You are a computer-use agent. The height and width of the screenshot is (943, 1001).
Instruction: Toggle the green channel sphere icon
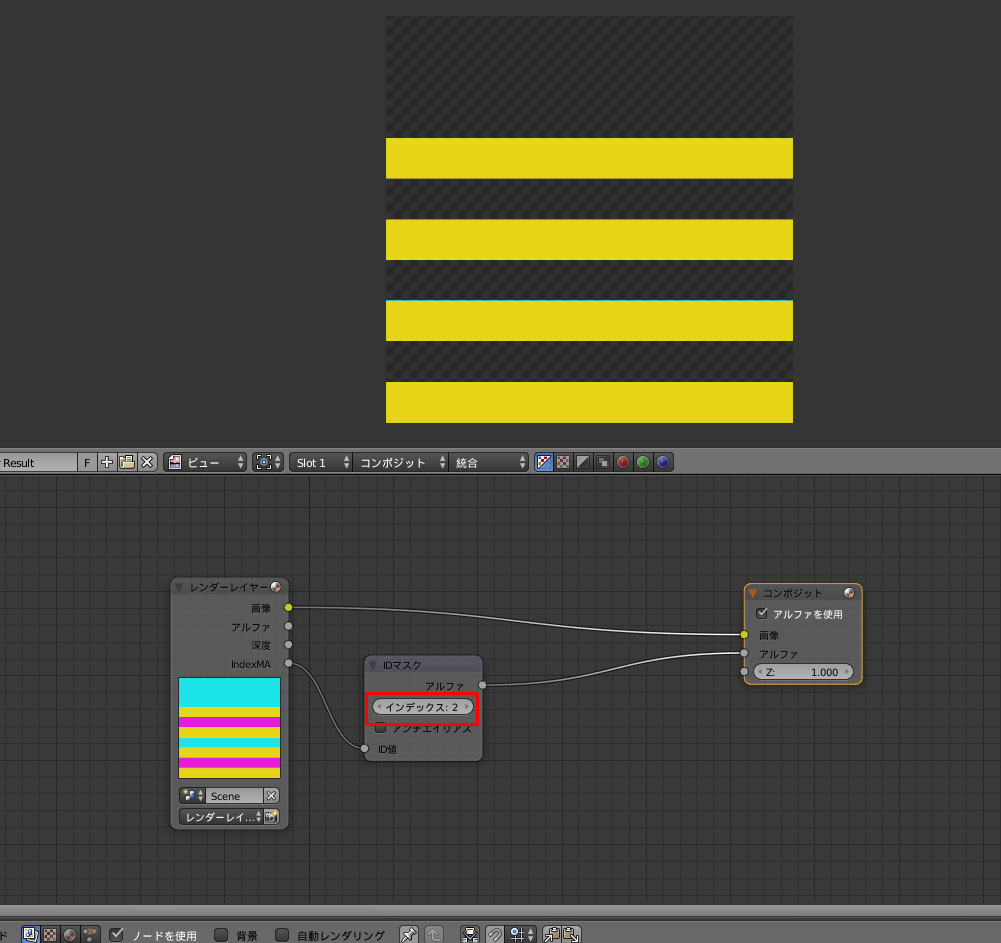pyautogui.click(x=643, y=462)
